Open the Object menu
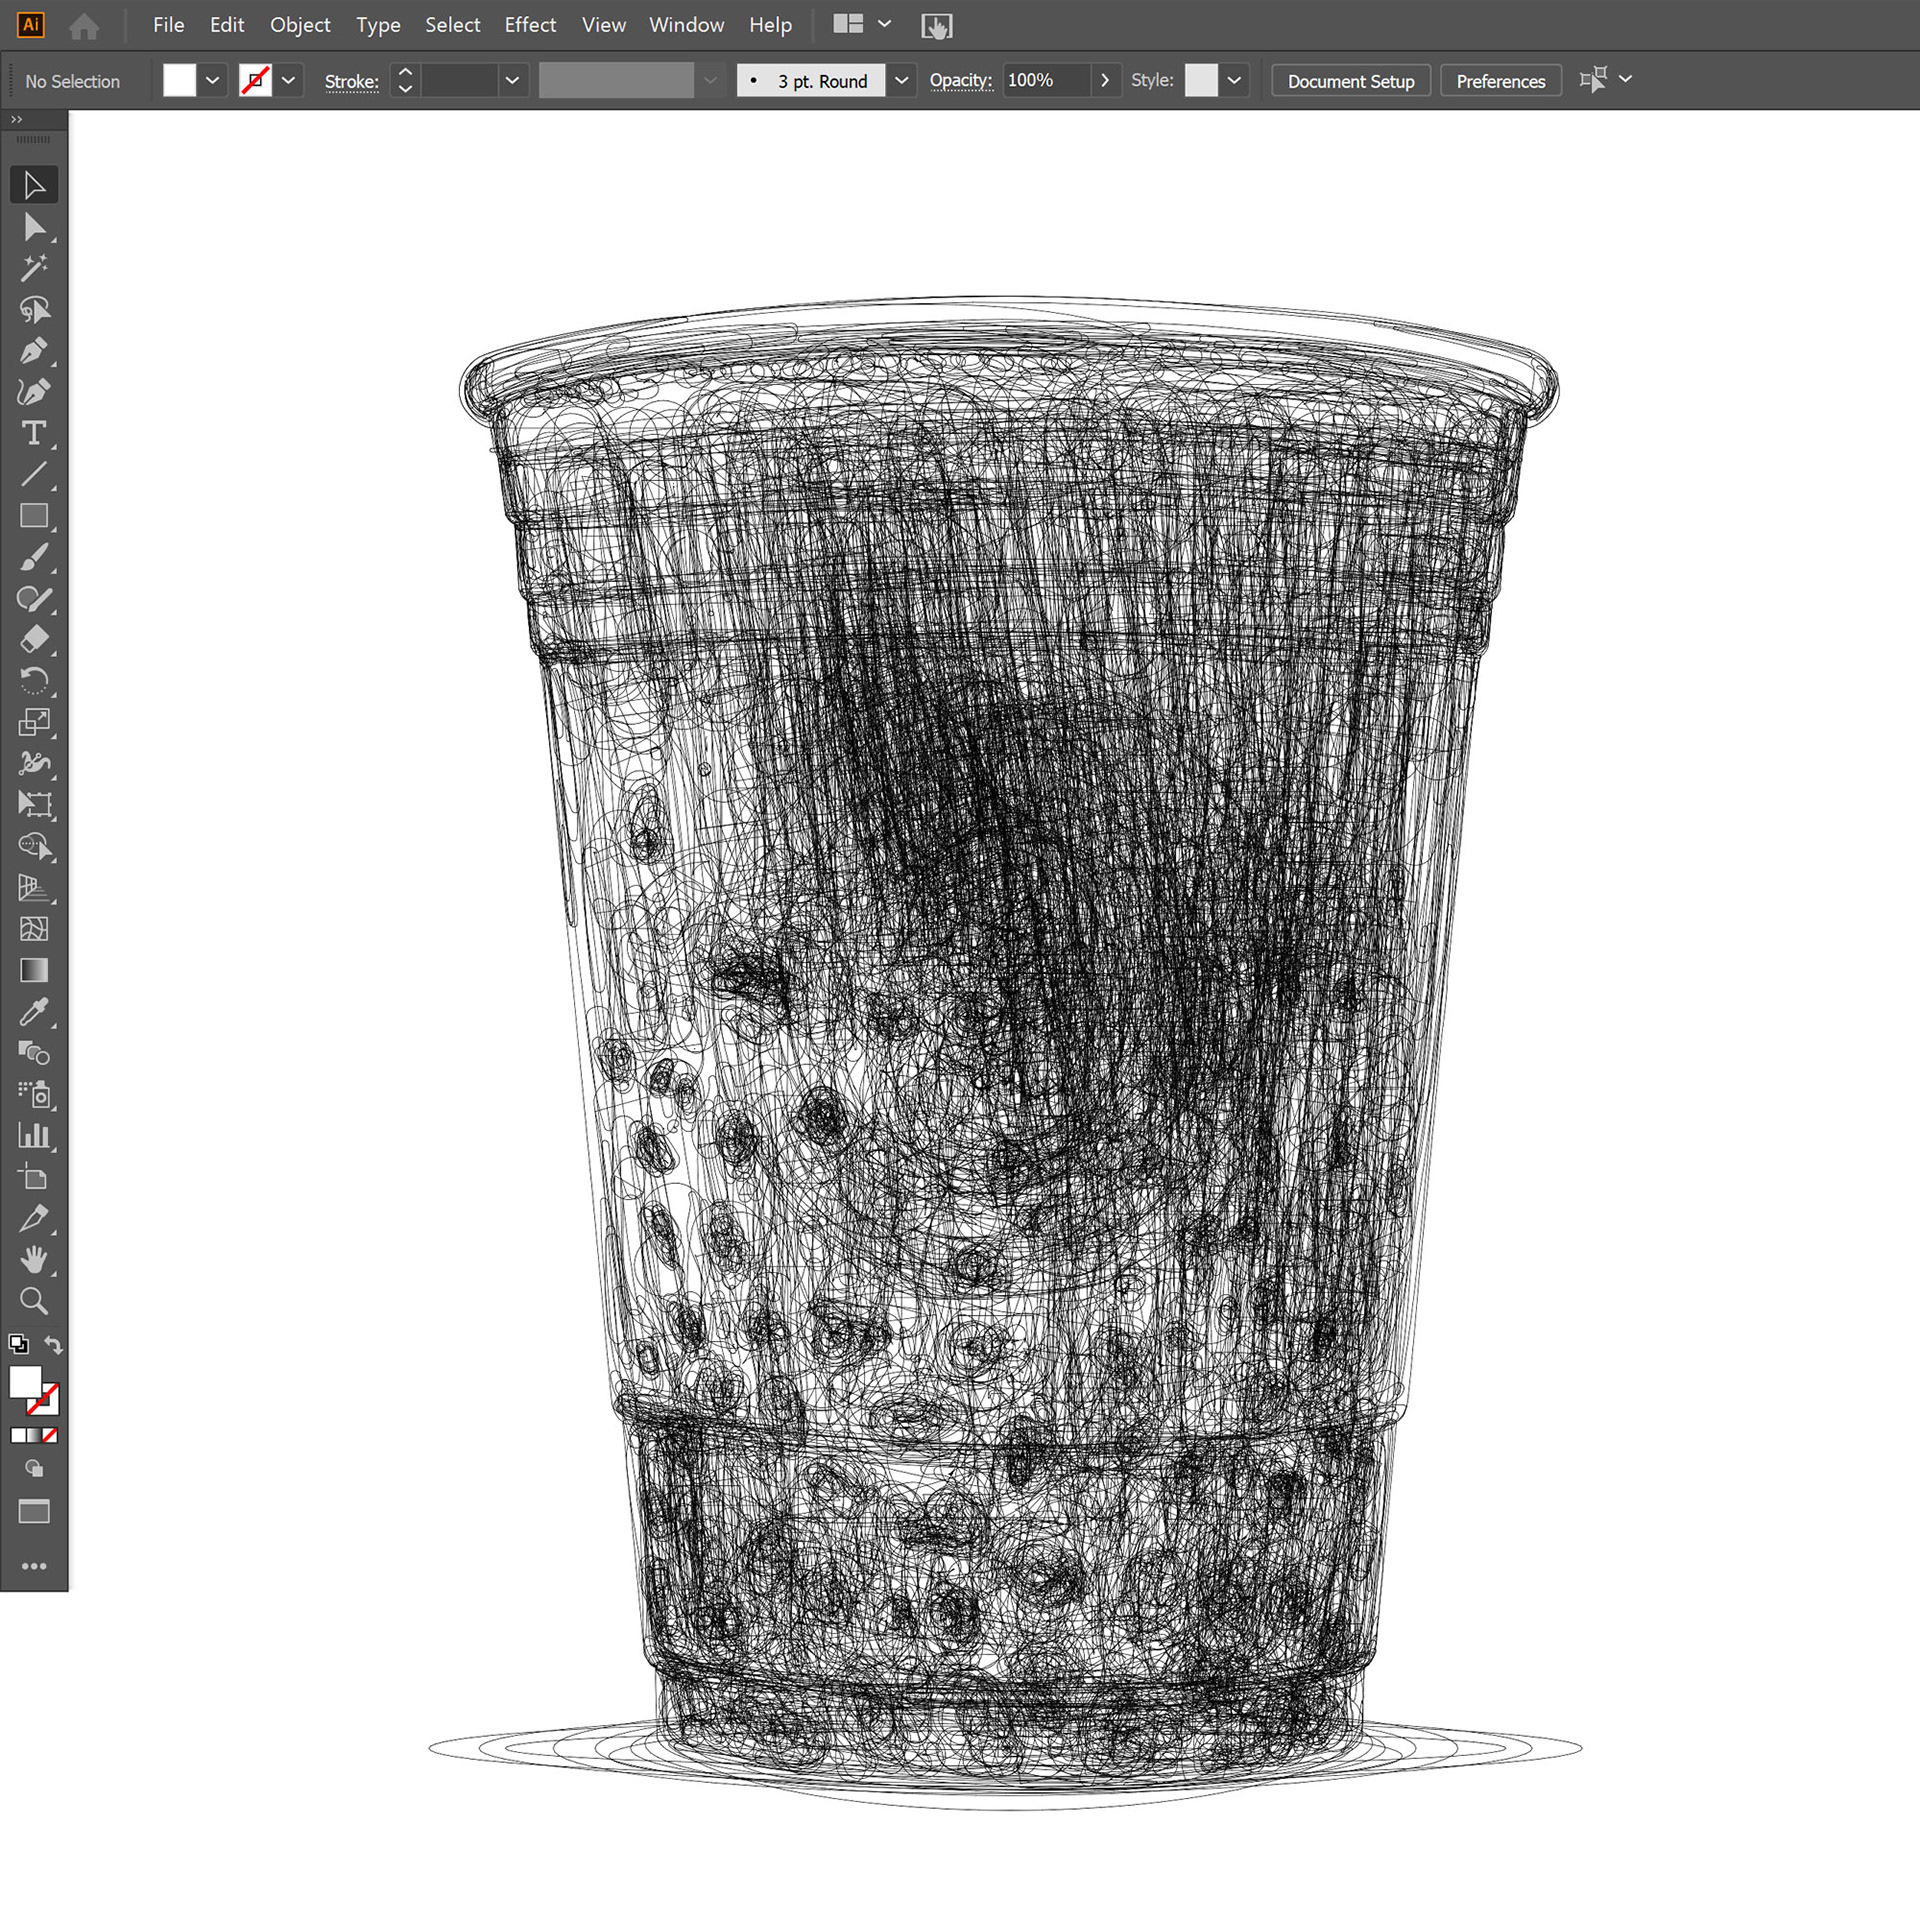 click(x=300, y=25)
